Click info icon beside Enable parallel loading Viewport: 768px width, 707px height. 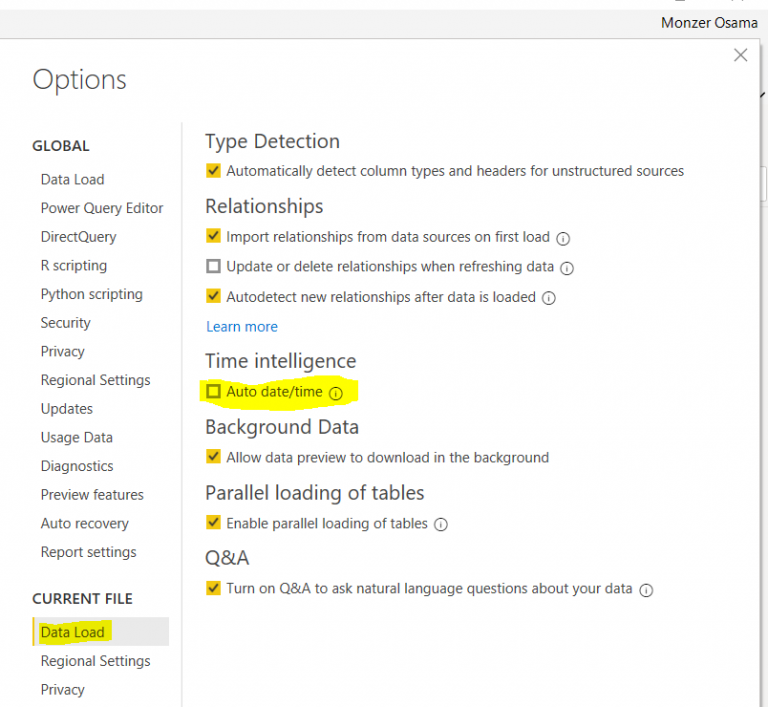pyautogui.click(x=441, y=524)
